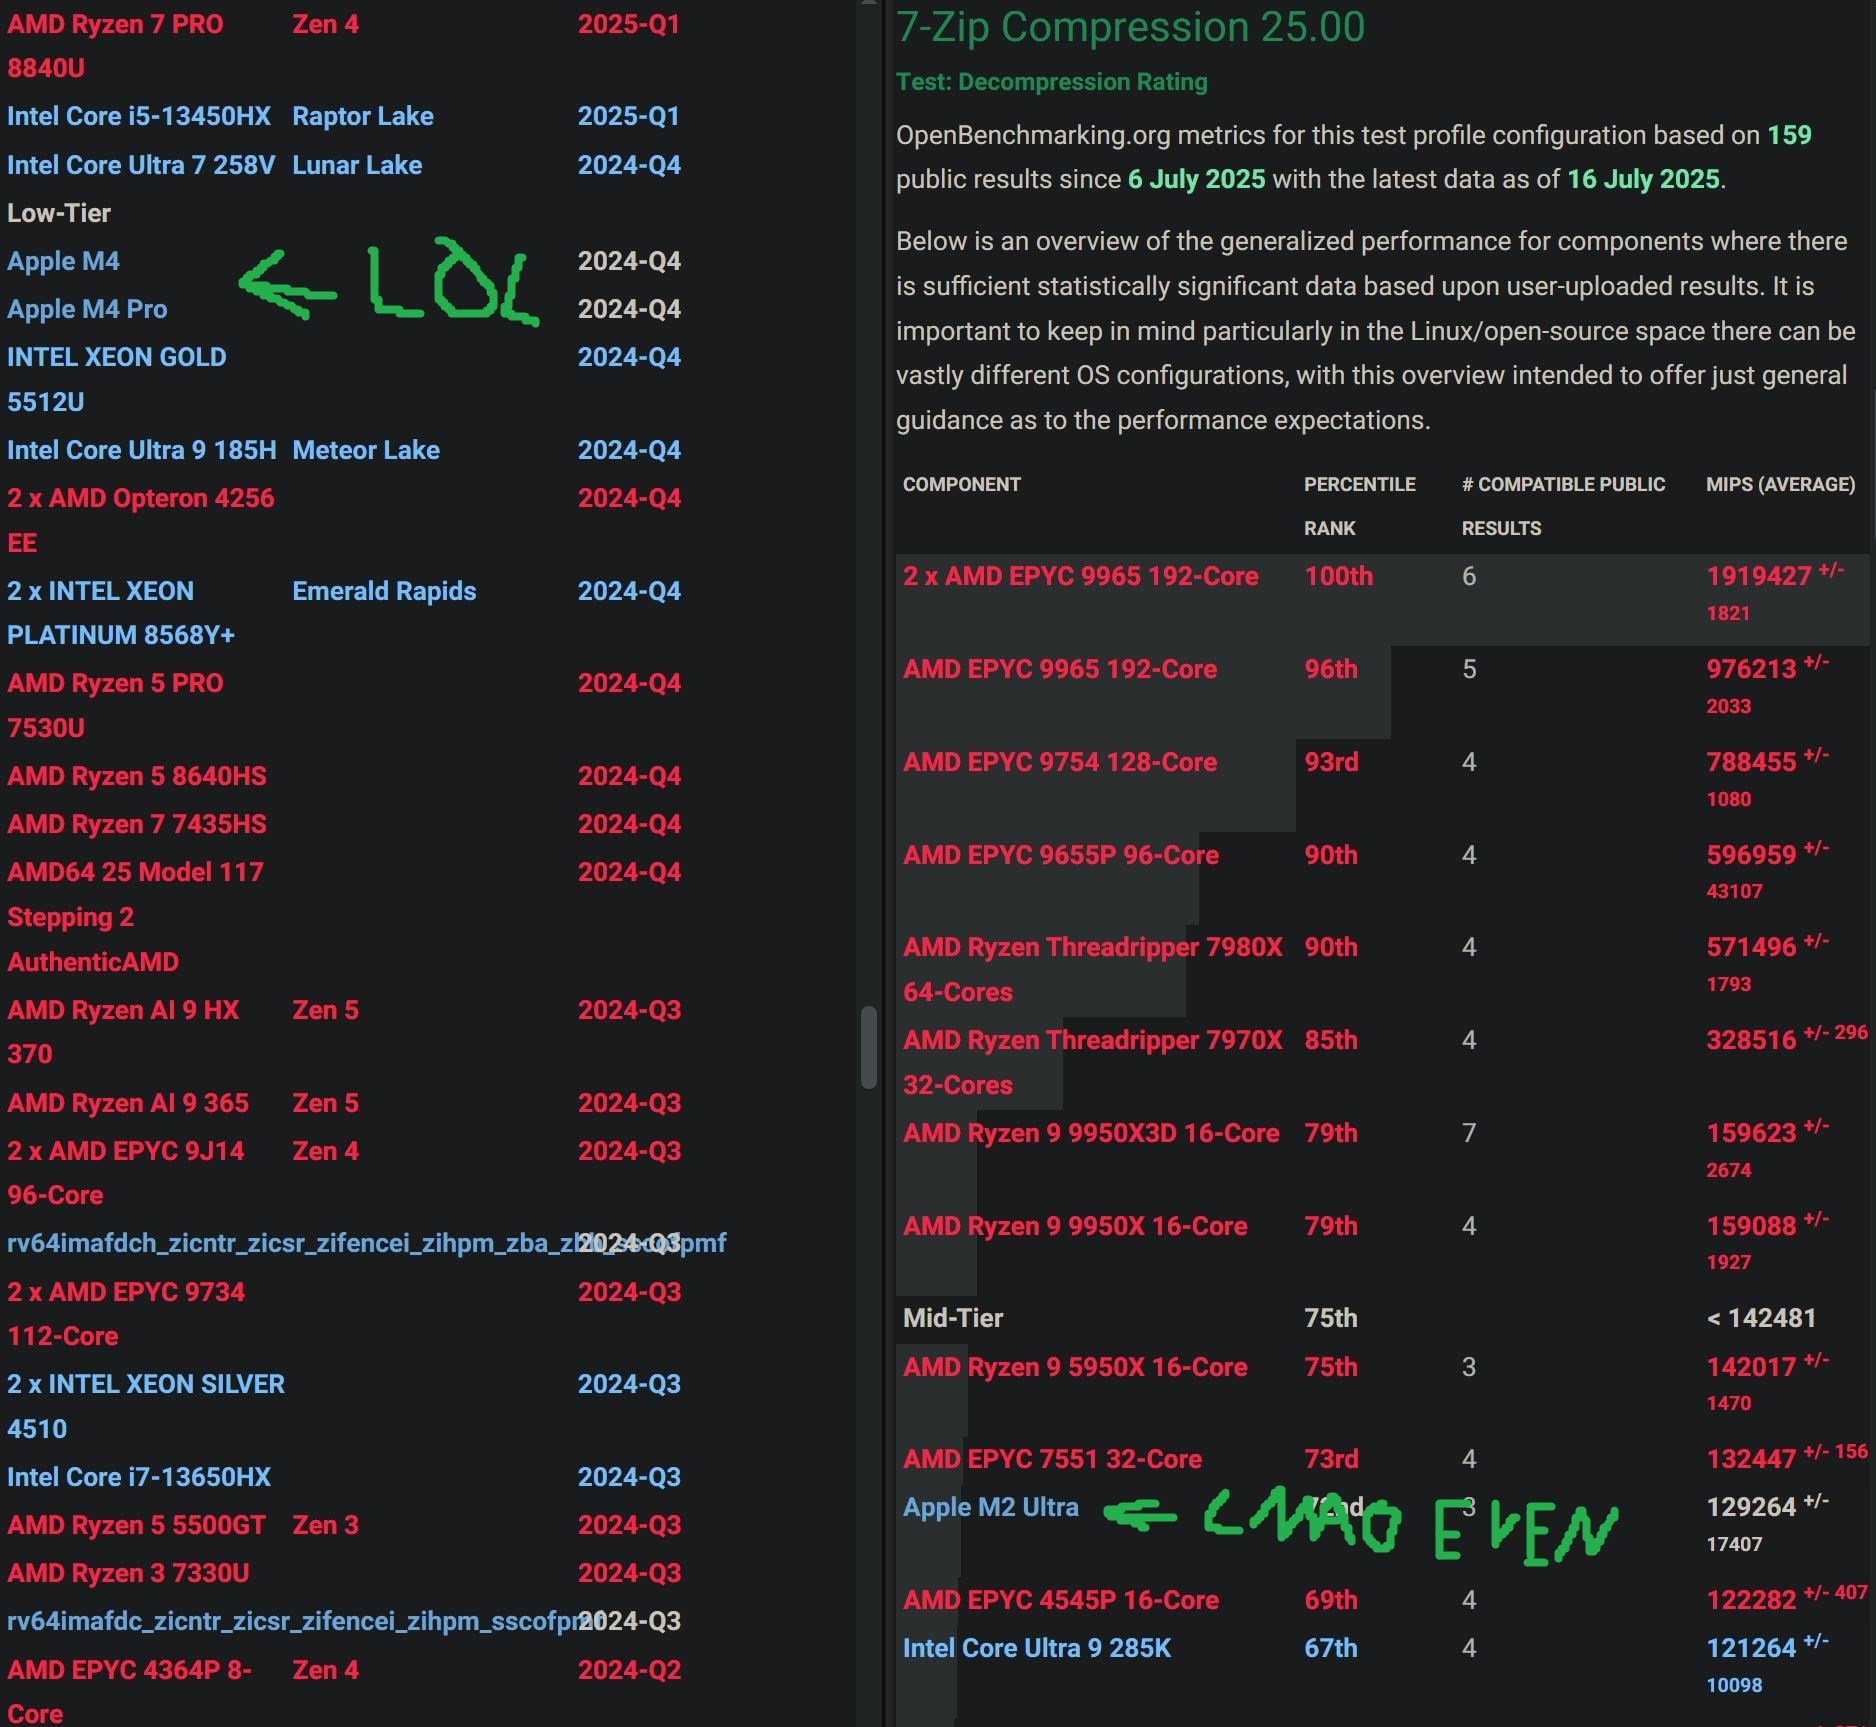Viewport: 1876px width, 1727px height.
Task: Click PERCENTILE RANK column header
Action: pos(1360,506)
